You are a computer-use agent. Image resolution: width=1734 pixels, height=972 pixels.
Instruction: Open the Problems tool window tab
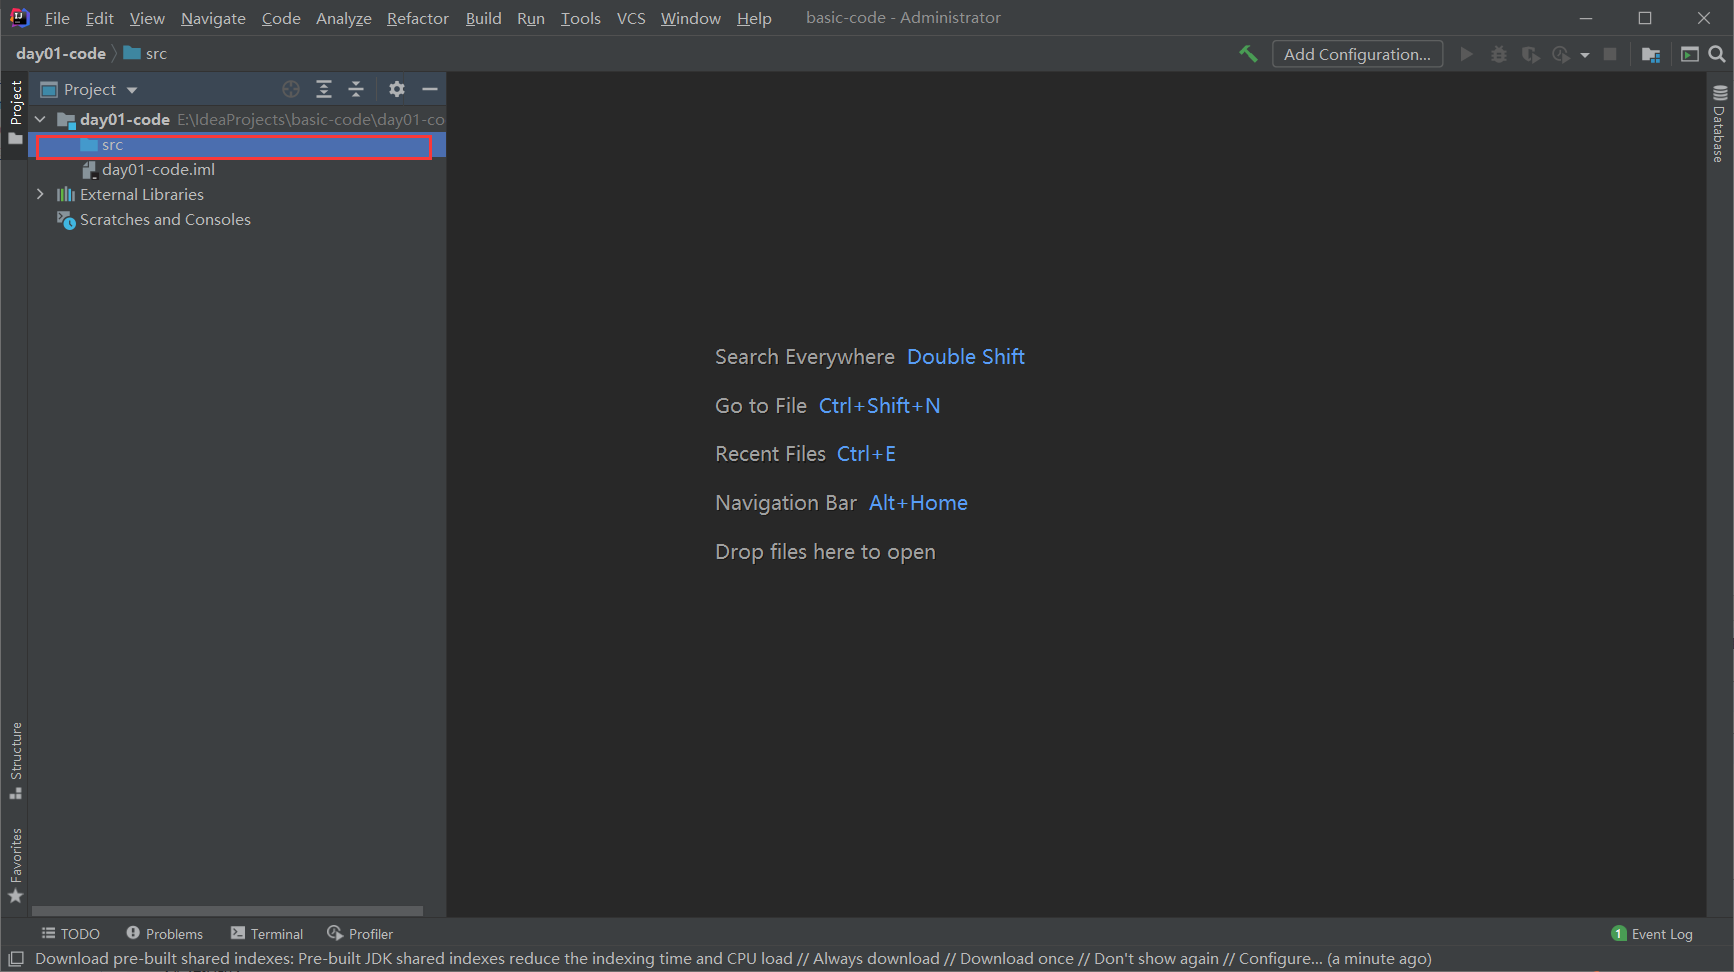point(165,934)
